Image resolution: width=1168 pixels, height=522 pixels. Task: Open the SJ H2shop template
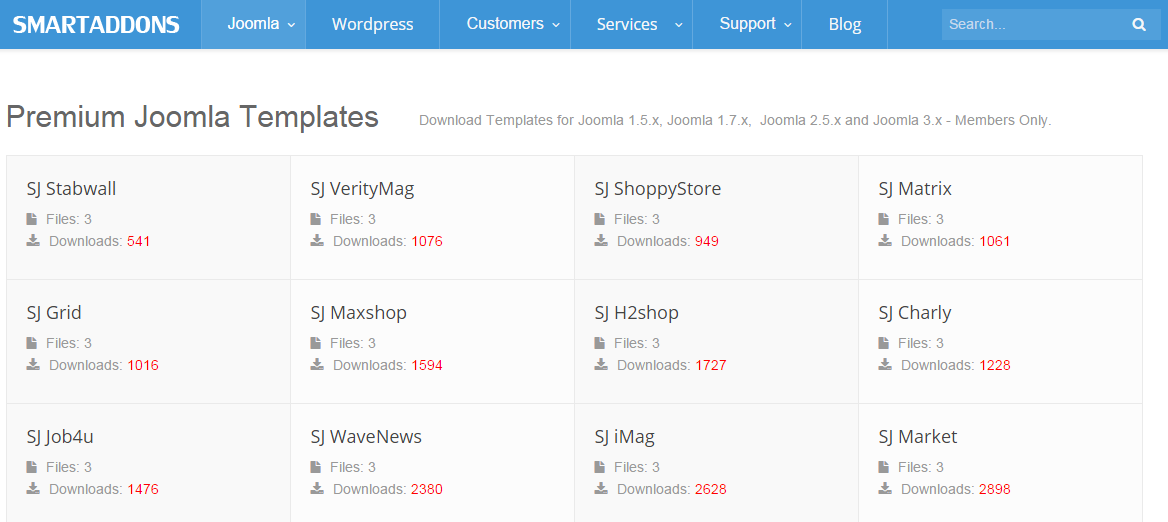637,313
